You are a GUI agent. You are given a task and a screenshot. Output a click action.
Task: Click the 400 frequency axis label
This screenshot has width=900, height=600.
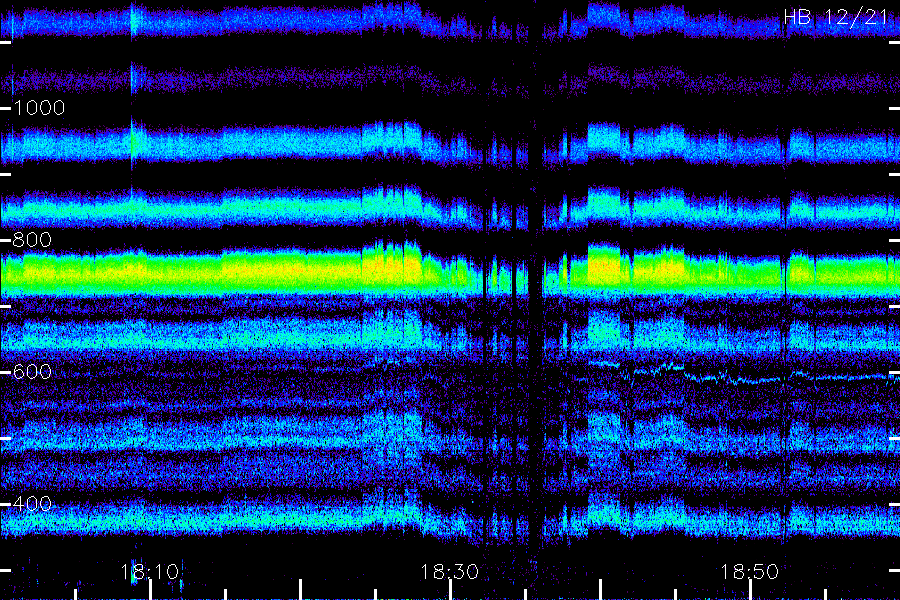(32, 504)
